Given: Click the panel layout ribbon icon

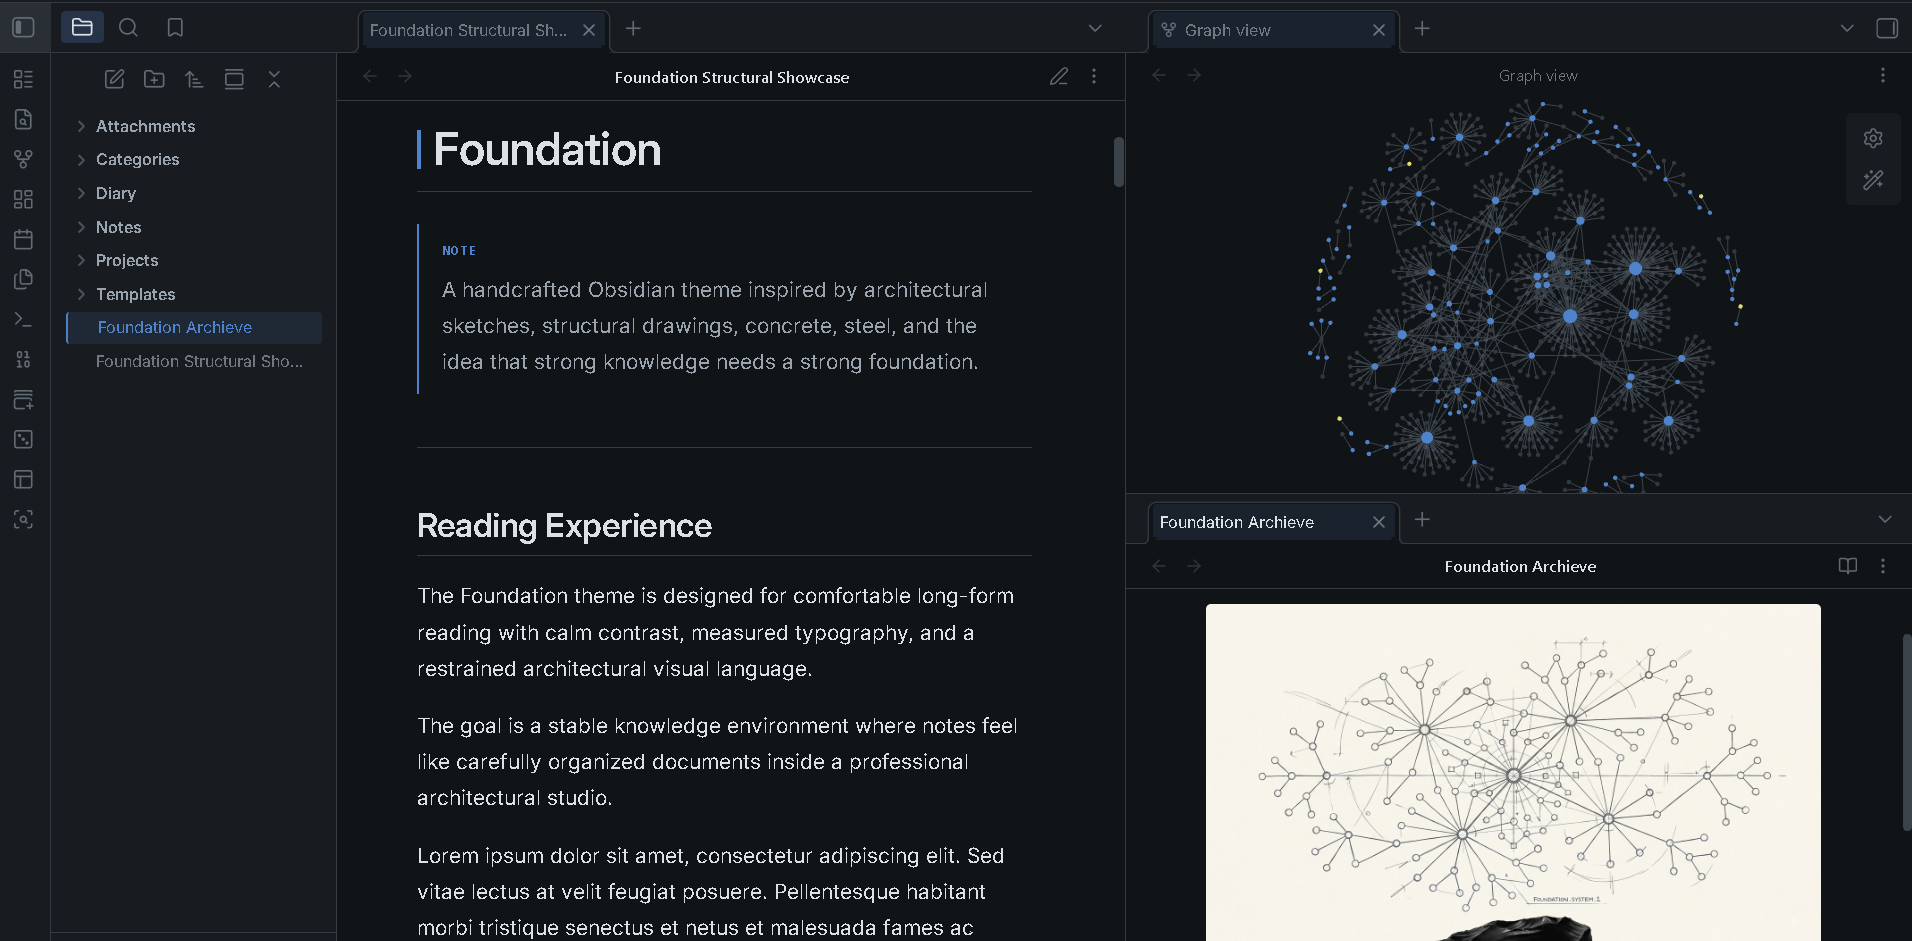Looking at the screenshot, I should (24, 479).
